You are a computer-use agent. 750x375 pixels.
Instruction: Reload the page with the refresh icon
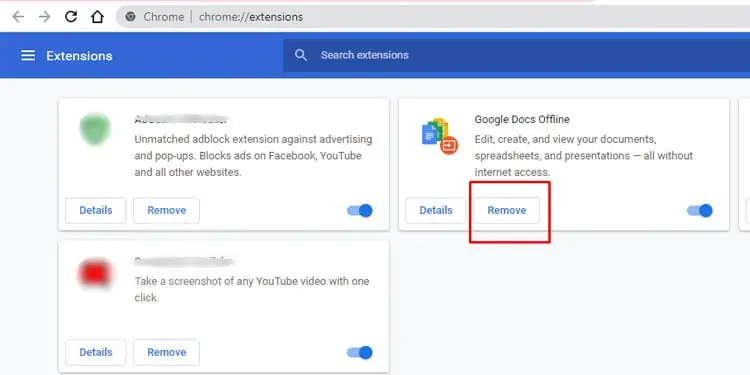[71, 17]
